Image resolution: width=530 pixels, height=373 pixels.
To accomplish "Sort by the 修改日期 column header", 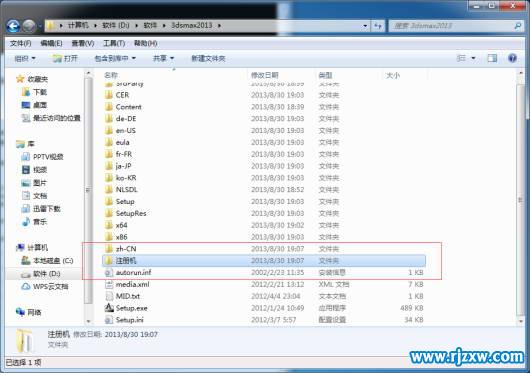I will tap(265, 75).
